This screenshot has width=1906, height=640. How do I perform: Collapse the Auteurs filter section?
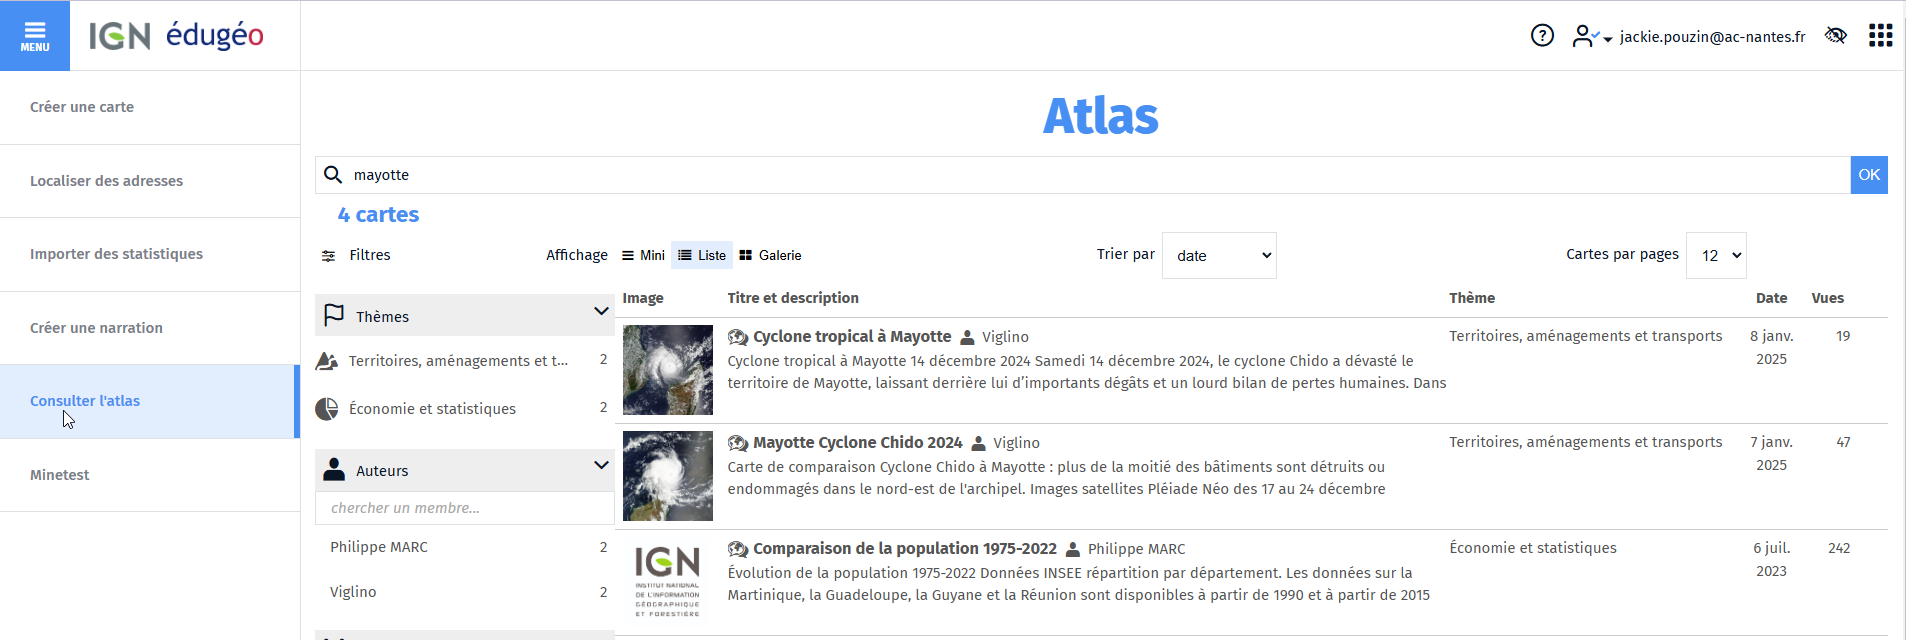(x=601, y=466)
